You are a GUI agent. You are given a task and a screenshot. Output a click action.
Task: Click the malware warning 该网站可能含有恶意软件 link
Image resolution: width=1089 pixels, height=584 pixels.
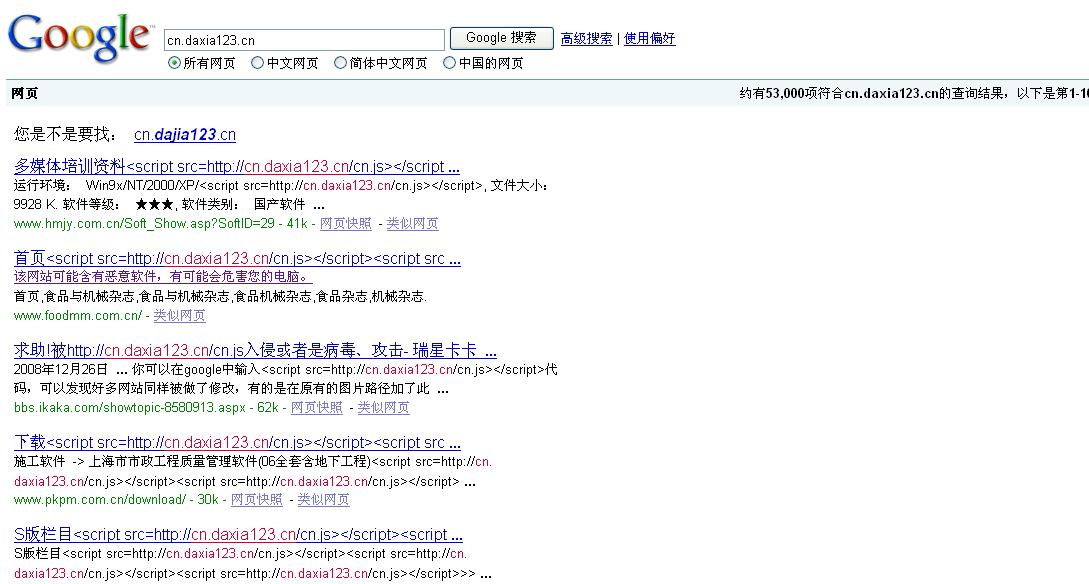(x=163, y=276)
